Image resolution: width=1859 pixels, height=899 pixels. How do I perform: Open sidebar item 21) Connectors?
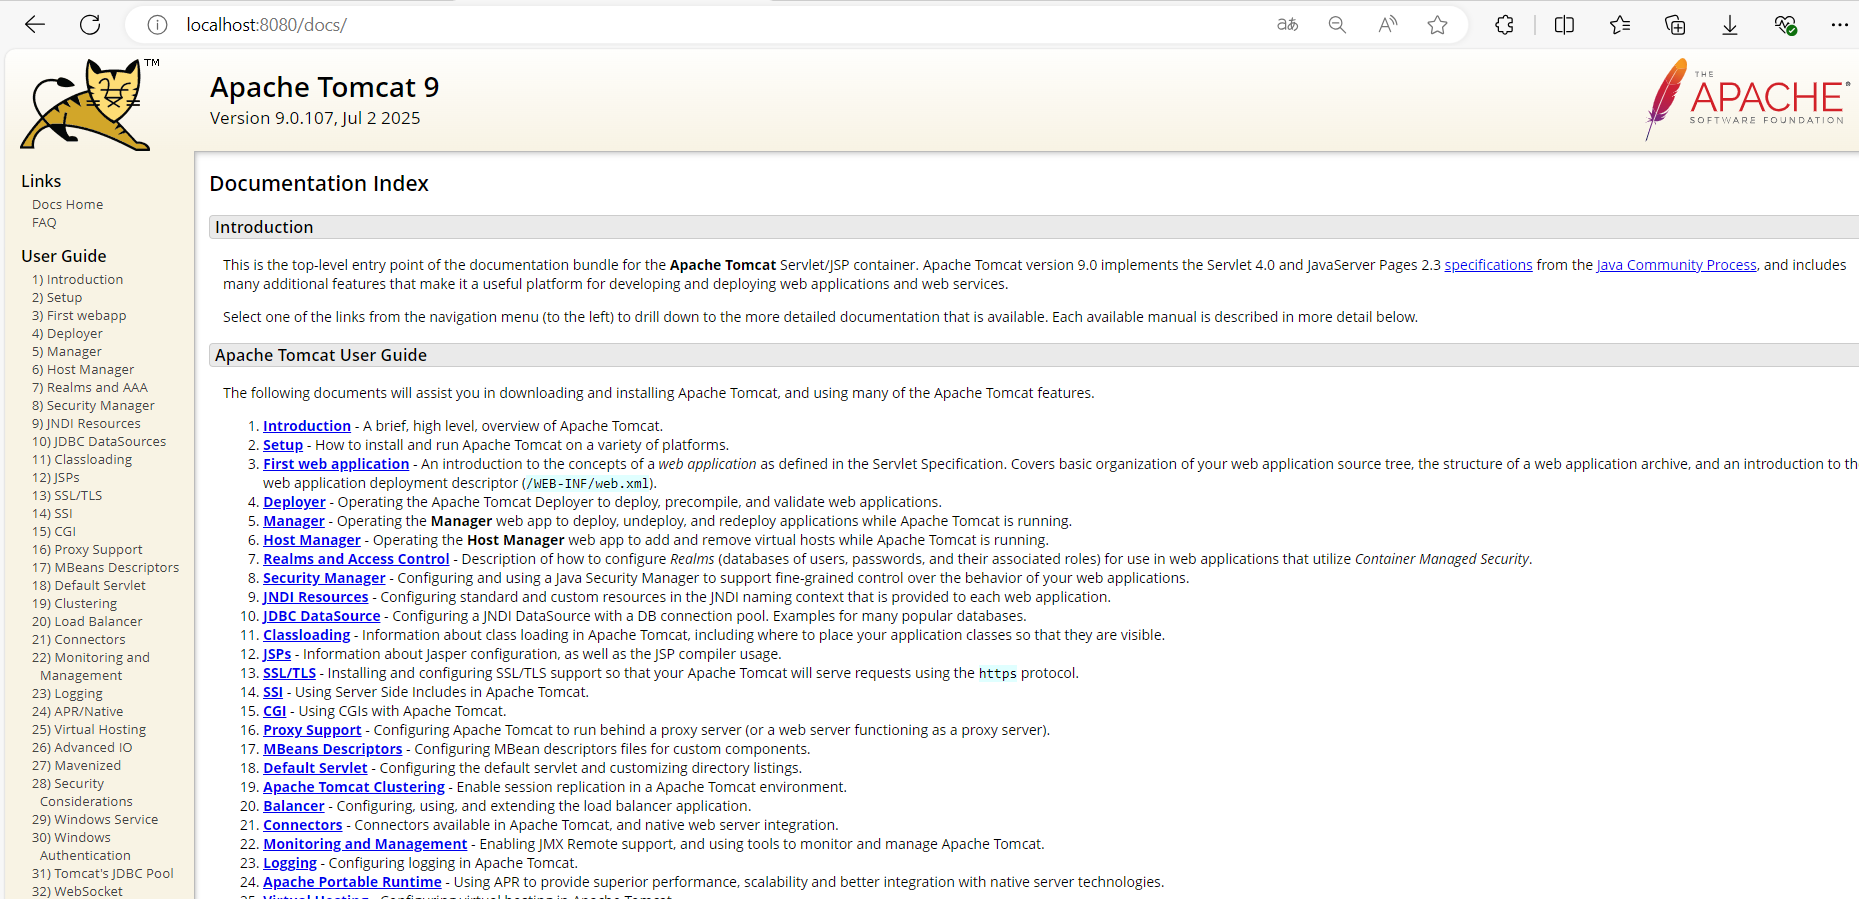[x=78, y=639]
